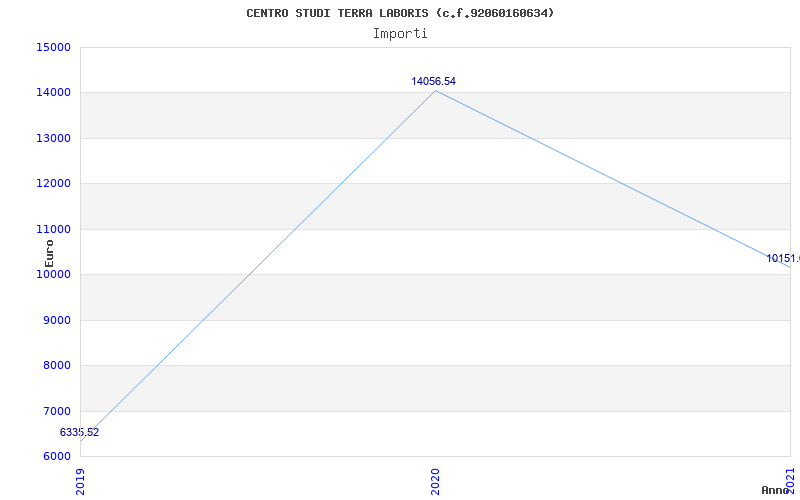The width and height of the screenshot is (800, 500).
Task: Click the 6335.52 data label
Action: coord(79,432)
